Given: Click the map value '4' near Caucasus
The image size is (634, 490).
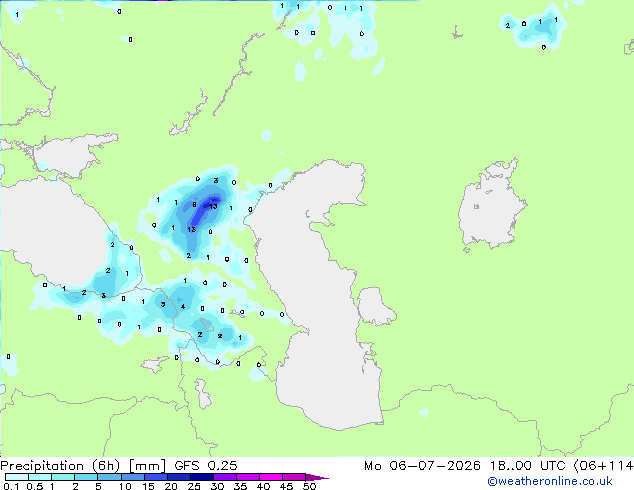Looking at the screenshot, I should tap(183, 306).
